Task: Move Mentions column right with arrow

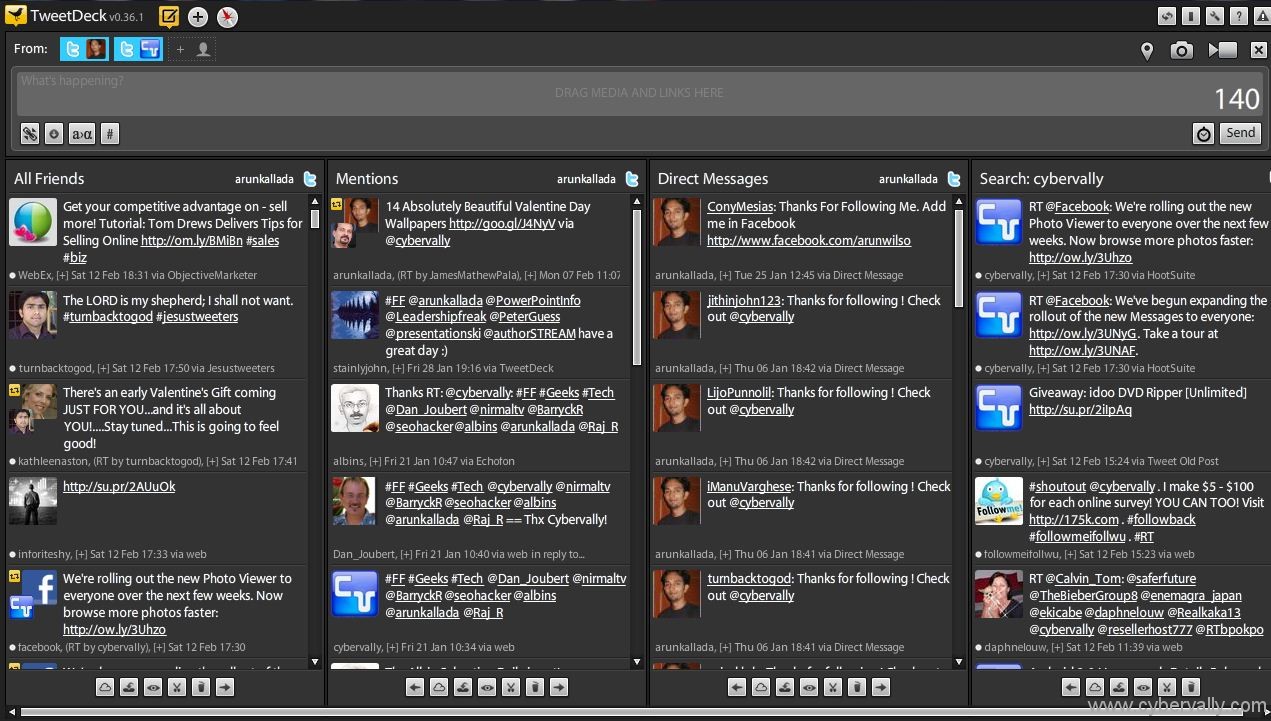Action: tap(559, 687)
